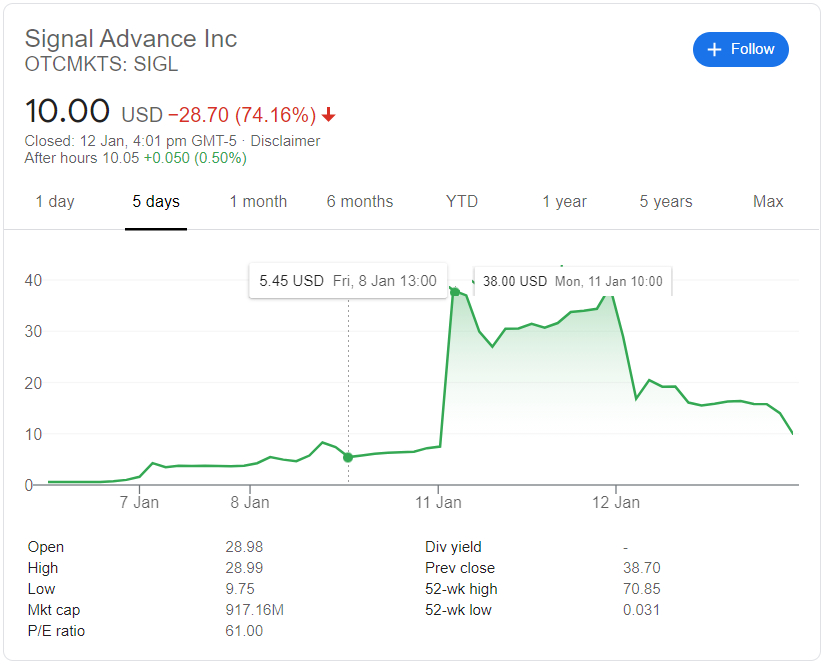Click the plus icon on Follow
Image resolution: width=823 pixels, height=665 pixels.
tap(714, 49)
